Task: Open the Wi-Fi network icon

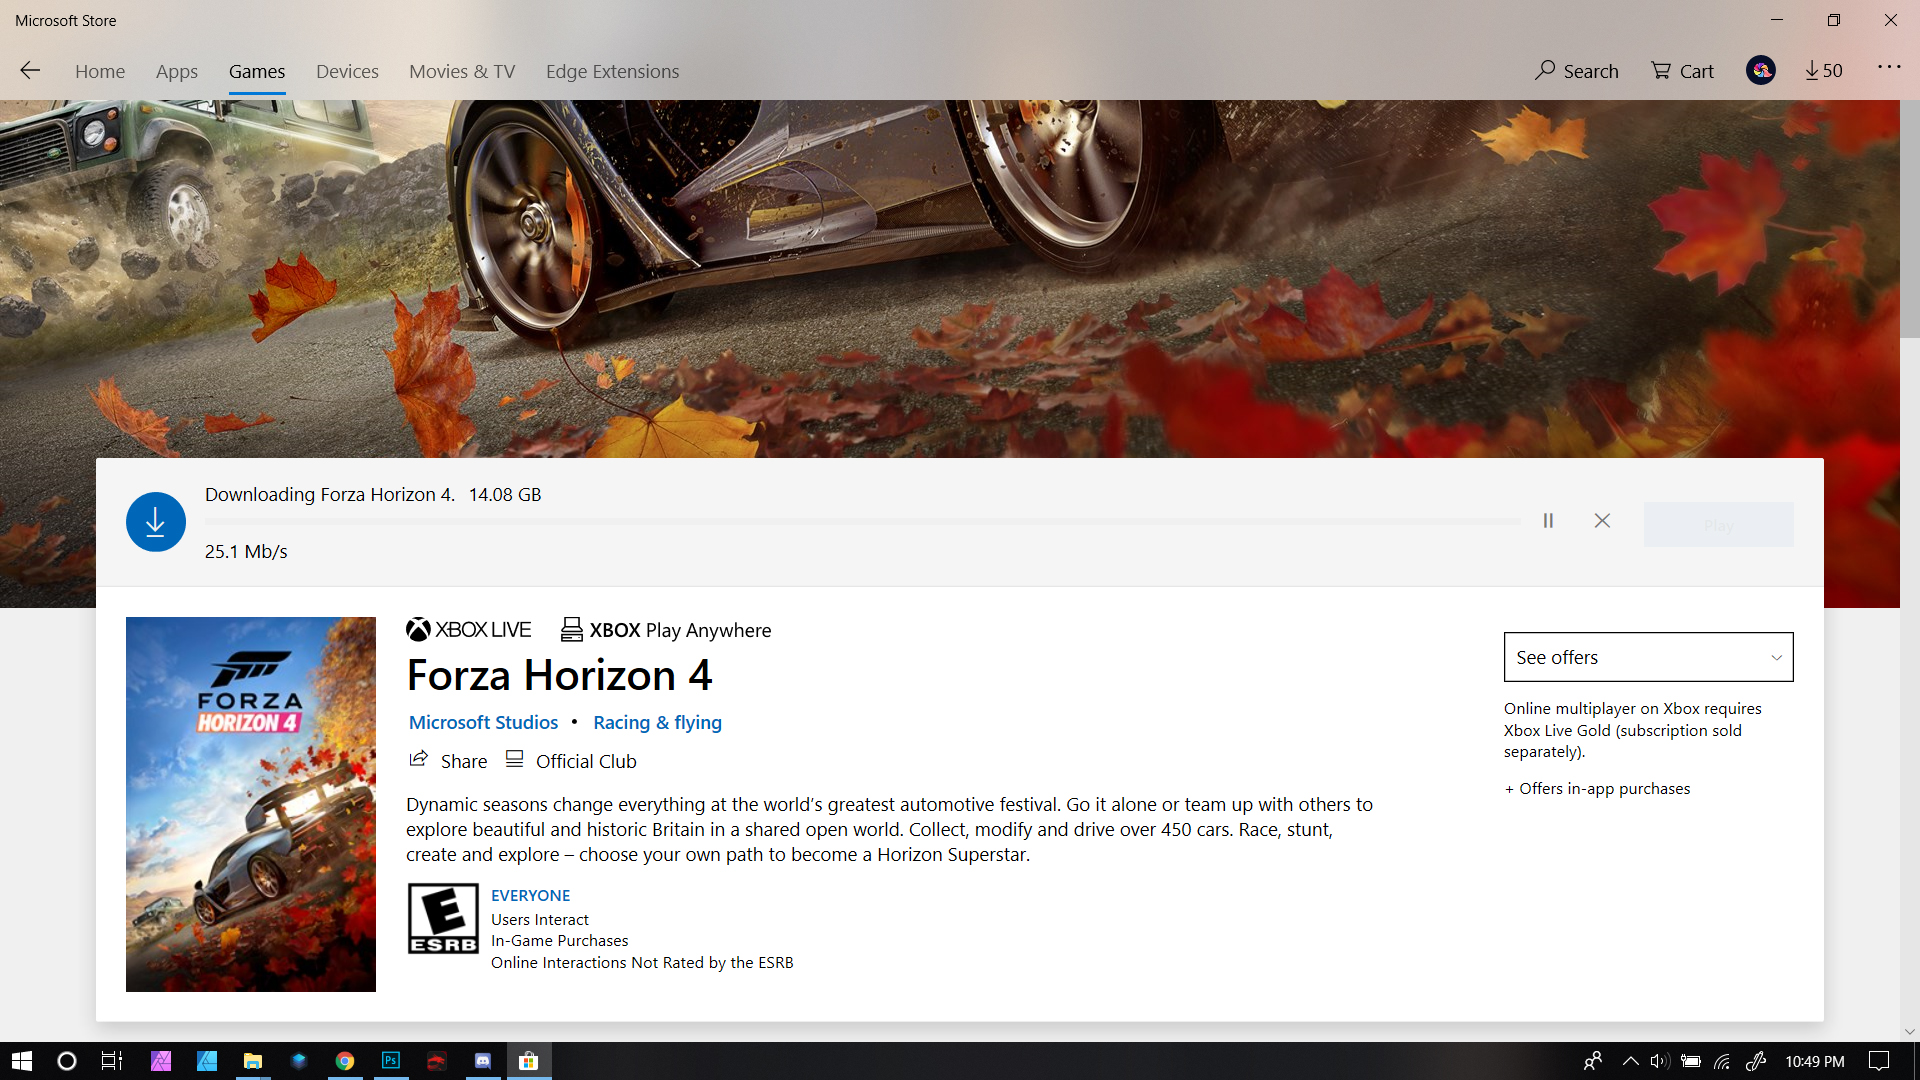Action: (x=1722, y=1061)
